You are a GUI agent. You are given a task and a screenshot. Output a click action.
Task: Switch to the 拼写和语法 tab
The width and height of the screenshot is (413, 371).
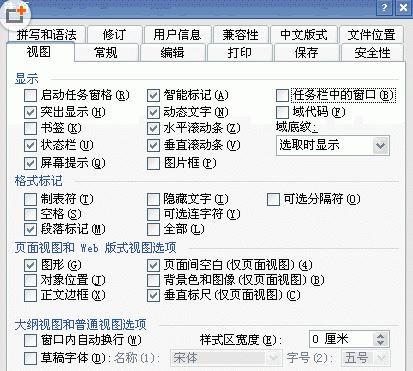pyautogui.click(x=46, y=35)
